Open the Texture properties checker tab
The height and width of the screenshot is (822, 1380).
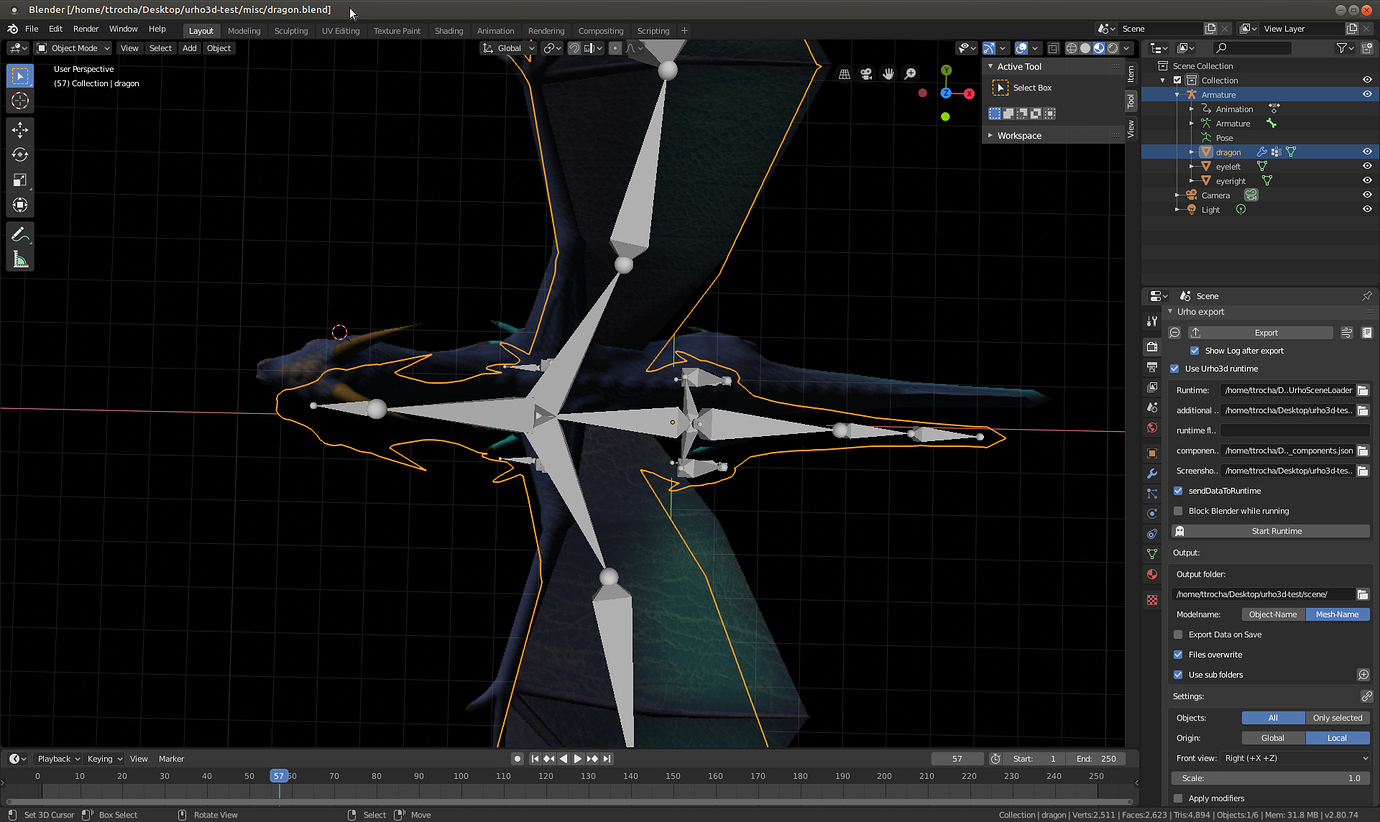coord(1152,600)
